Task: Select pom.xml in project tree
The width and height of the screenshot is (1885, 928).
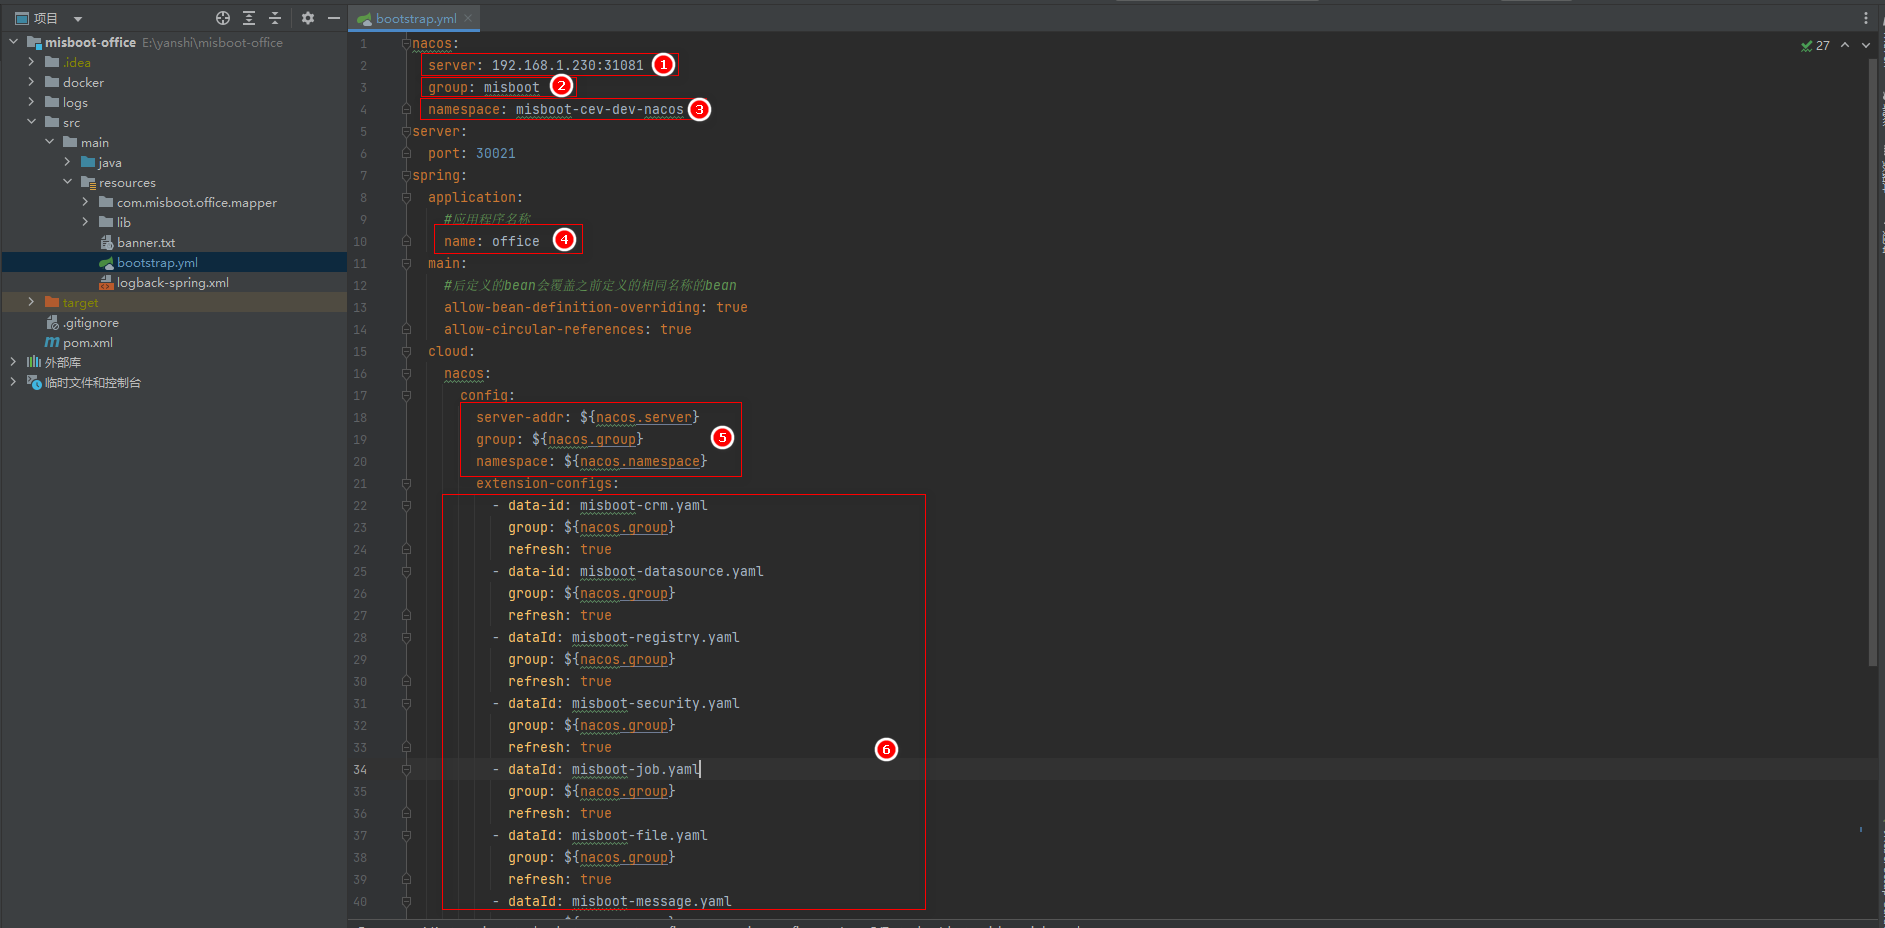Action: click(x=88, y=342)
